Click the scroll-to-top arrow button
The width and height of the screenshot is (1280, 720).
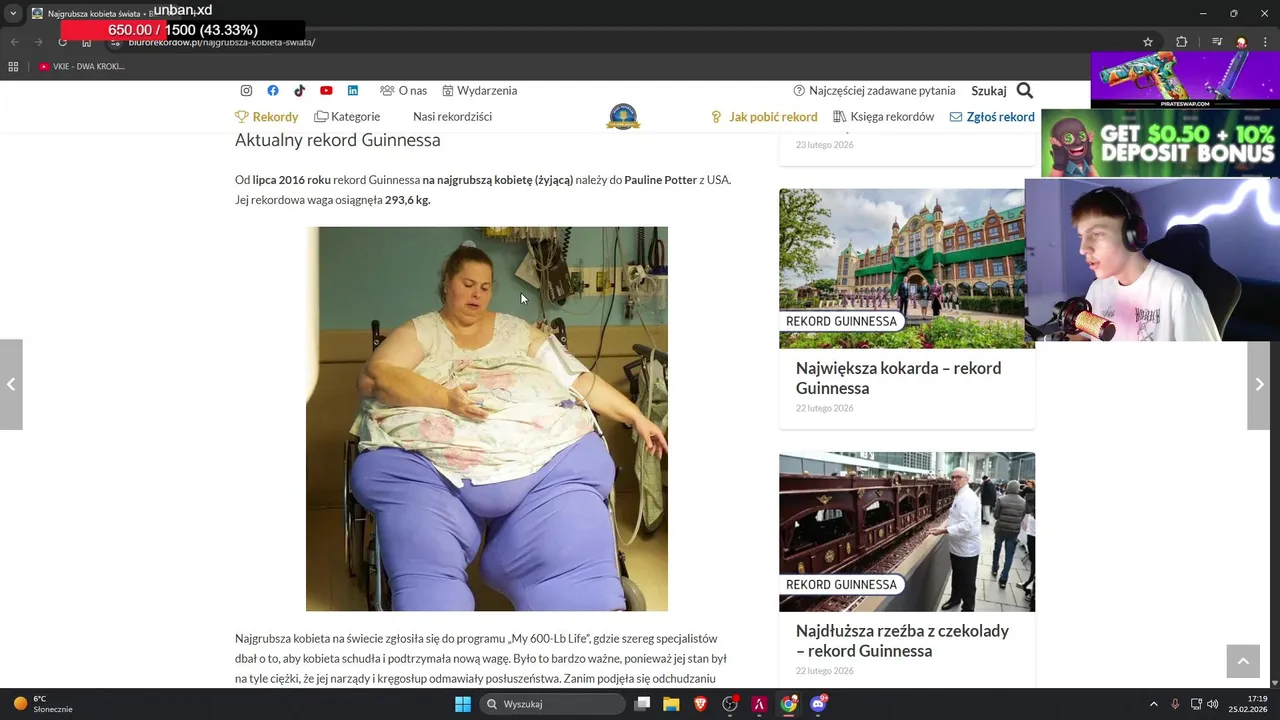[x=1243, y=661]
